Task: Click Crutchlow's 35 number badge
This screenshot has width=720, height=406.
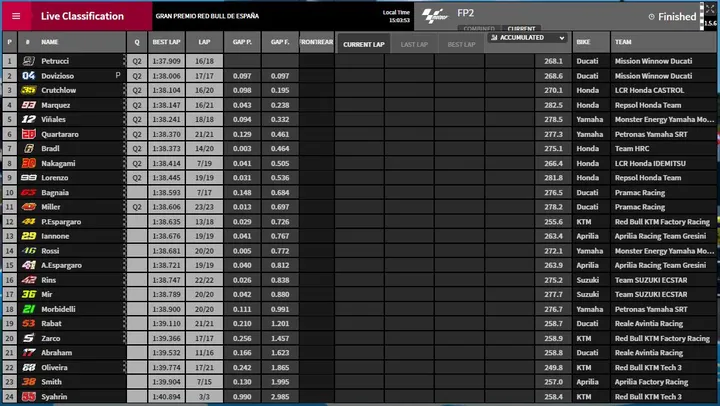Action: (28, 90)
